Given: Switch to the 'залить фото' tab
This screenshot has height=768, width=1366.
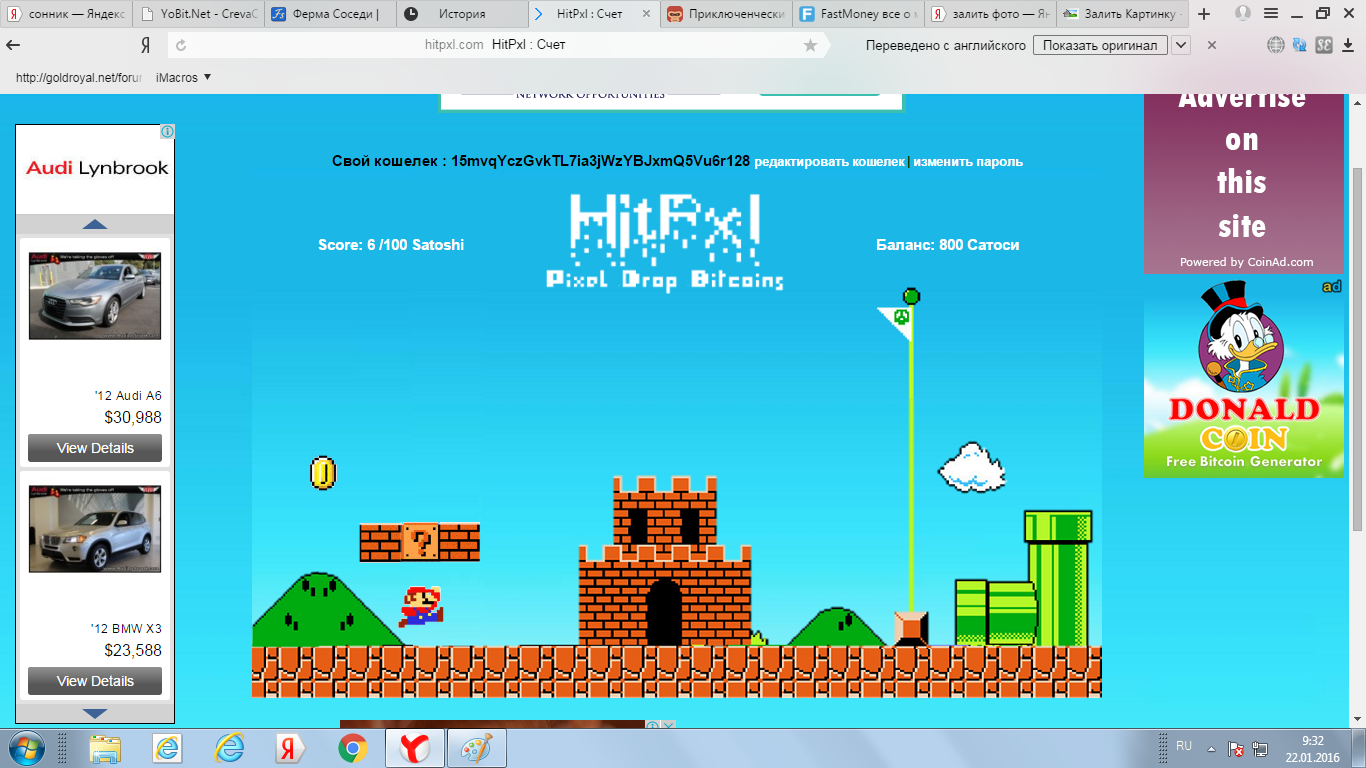Looking at the screenshot, I should pyautogui.click(x=990, y=14).
